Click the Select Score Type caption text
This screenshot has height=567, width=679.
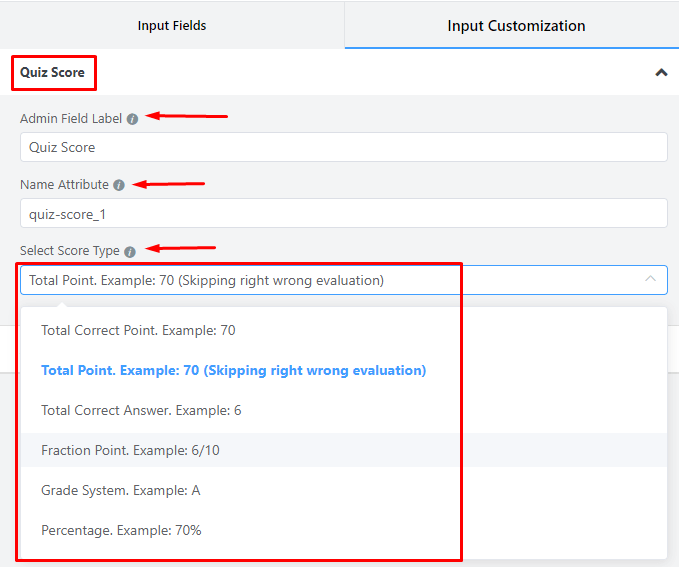[x=70, y=251]
